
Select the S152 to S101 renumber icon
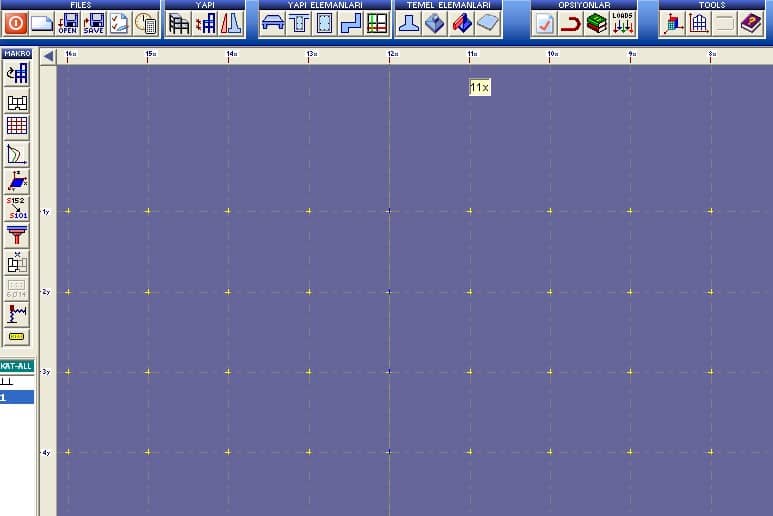point(17,208)
